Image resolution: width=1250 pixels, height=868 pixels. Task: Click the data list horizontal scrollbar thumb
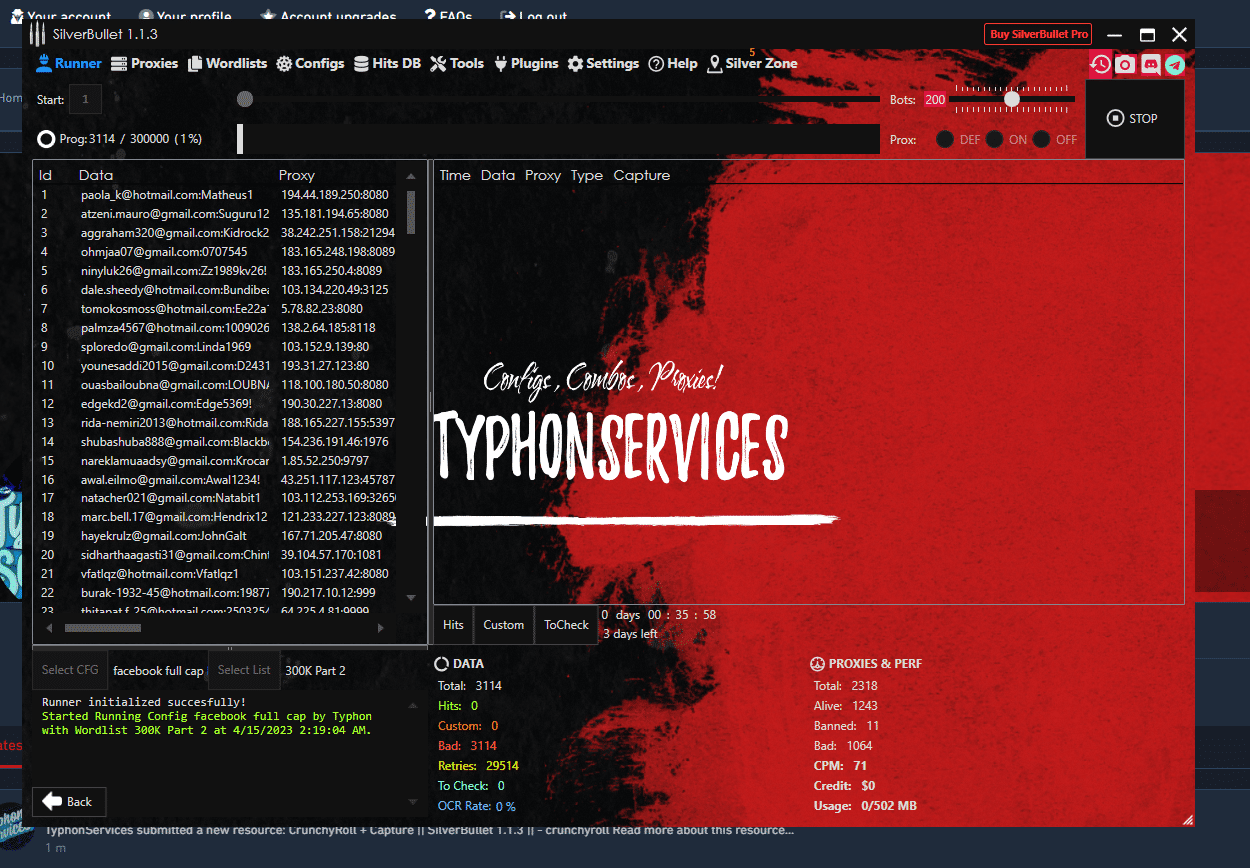[x=102, y=628]
